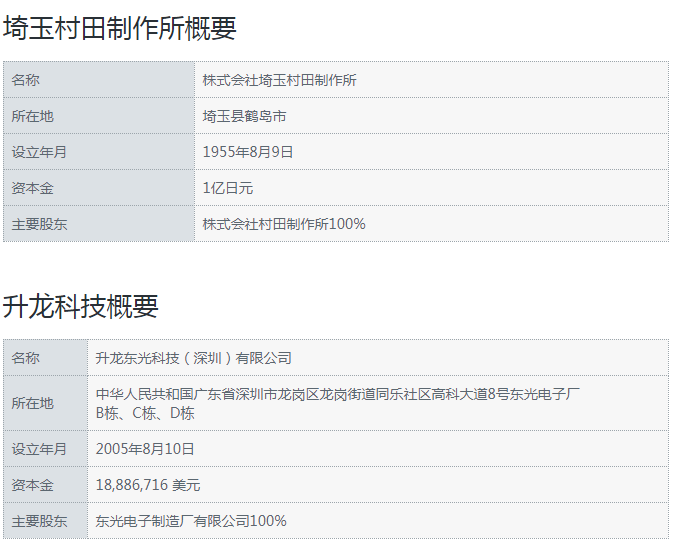Click 名称 label in first table
676x549 pixels.
point(26,80)
